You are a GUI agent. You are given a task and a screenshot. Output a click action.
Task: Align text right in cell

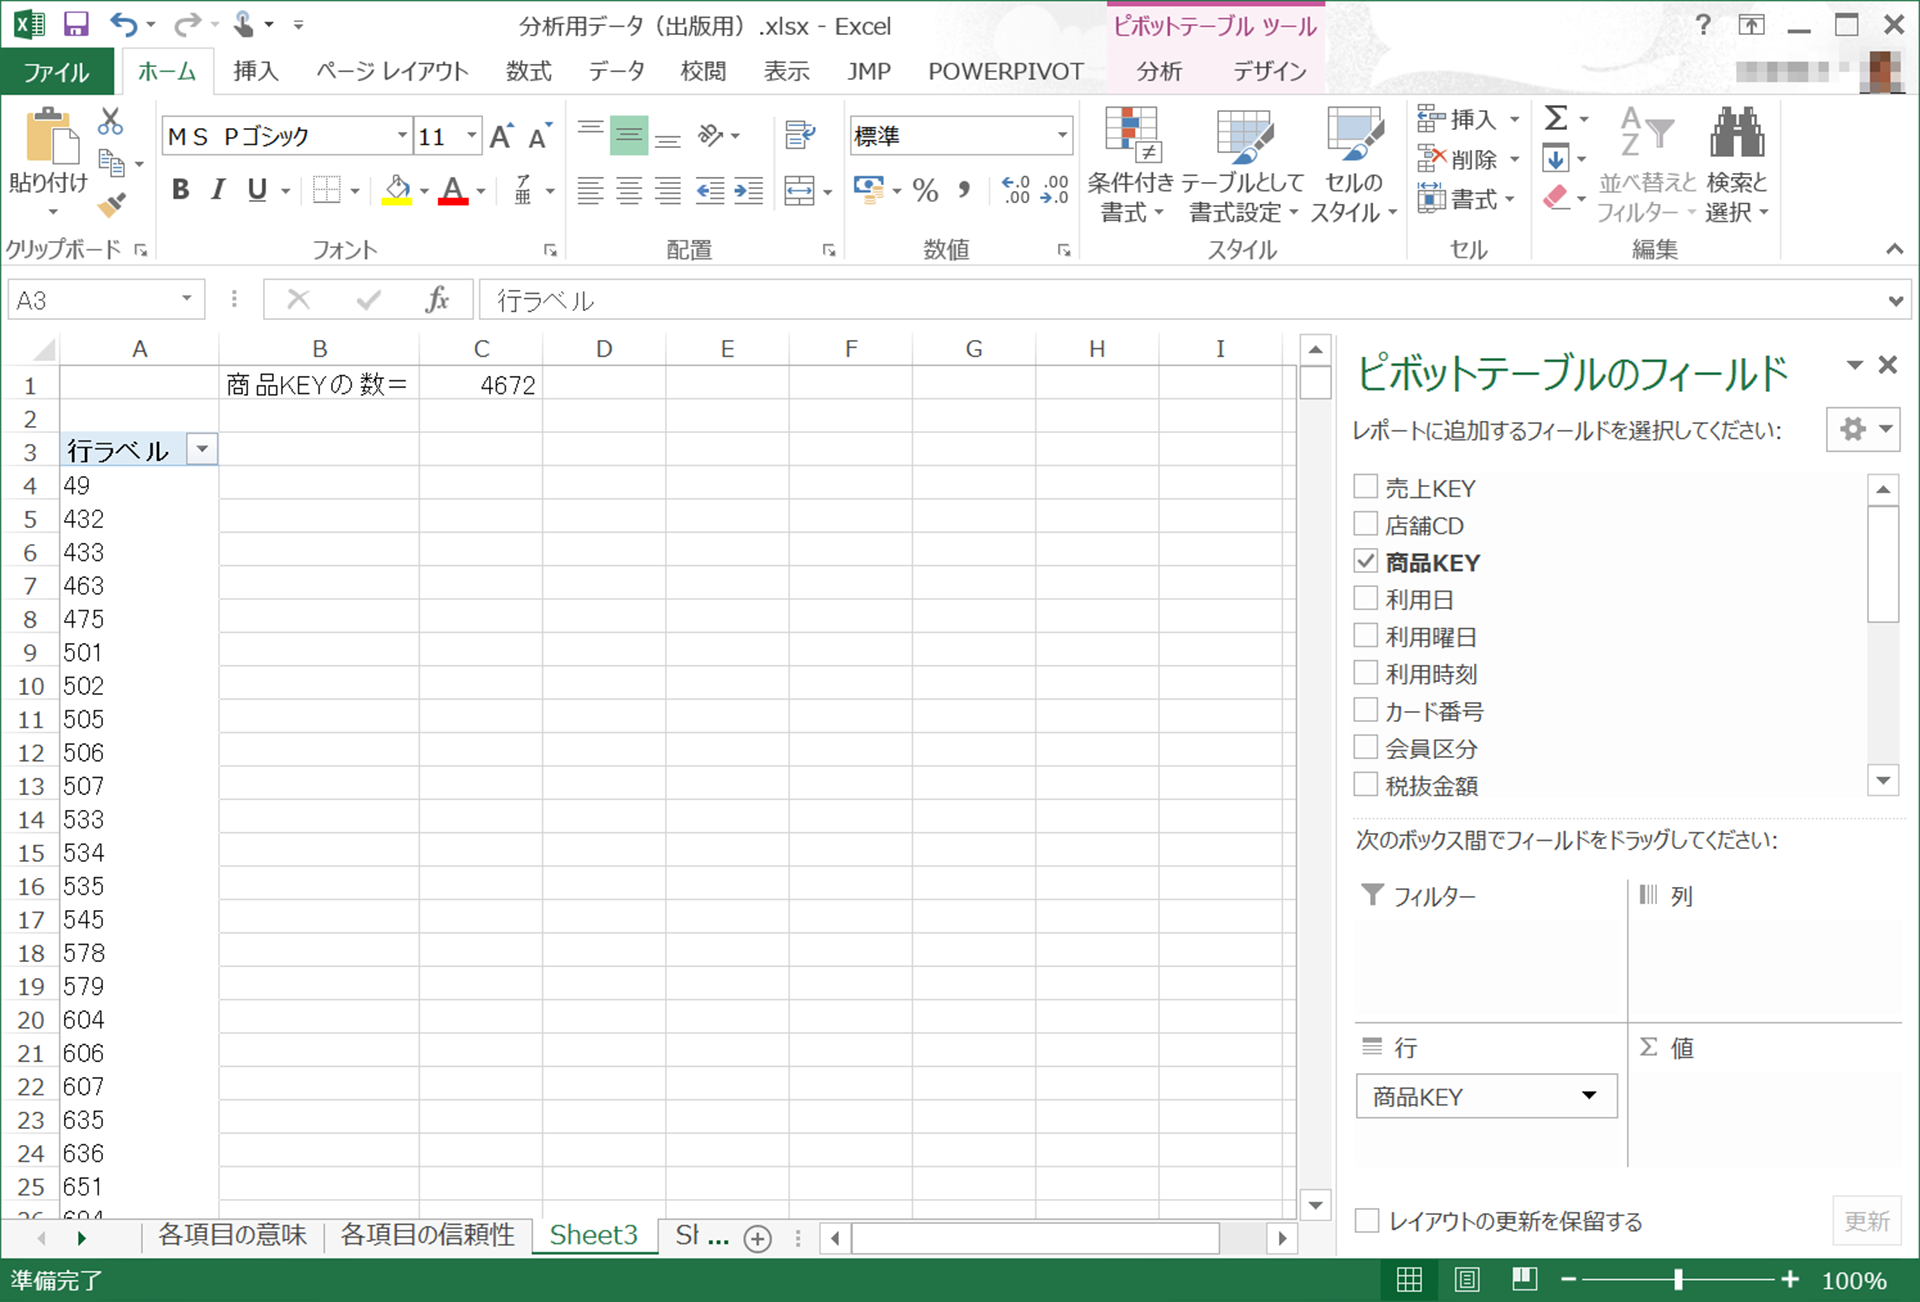coord(667,190)
